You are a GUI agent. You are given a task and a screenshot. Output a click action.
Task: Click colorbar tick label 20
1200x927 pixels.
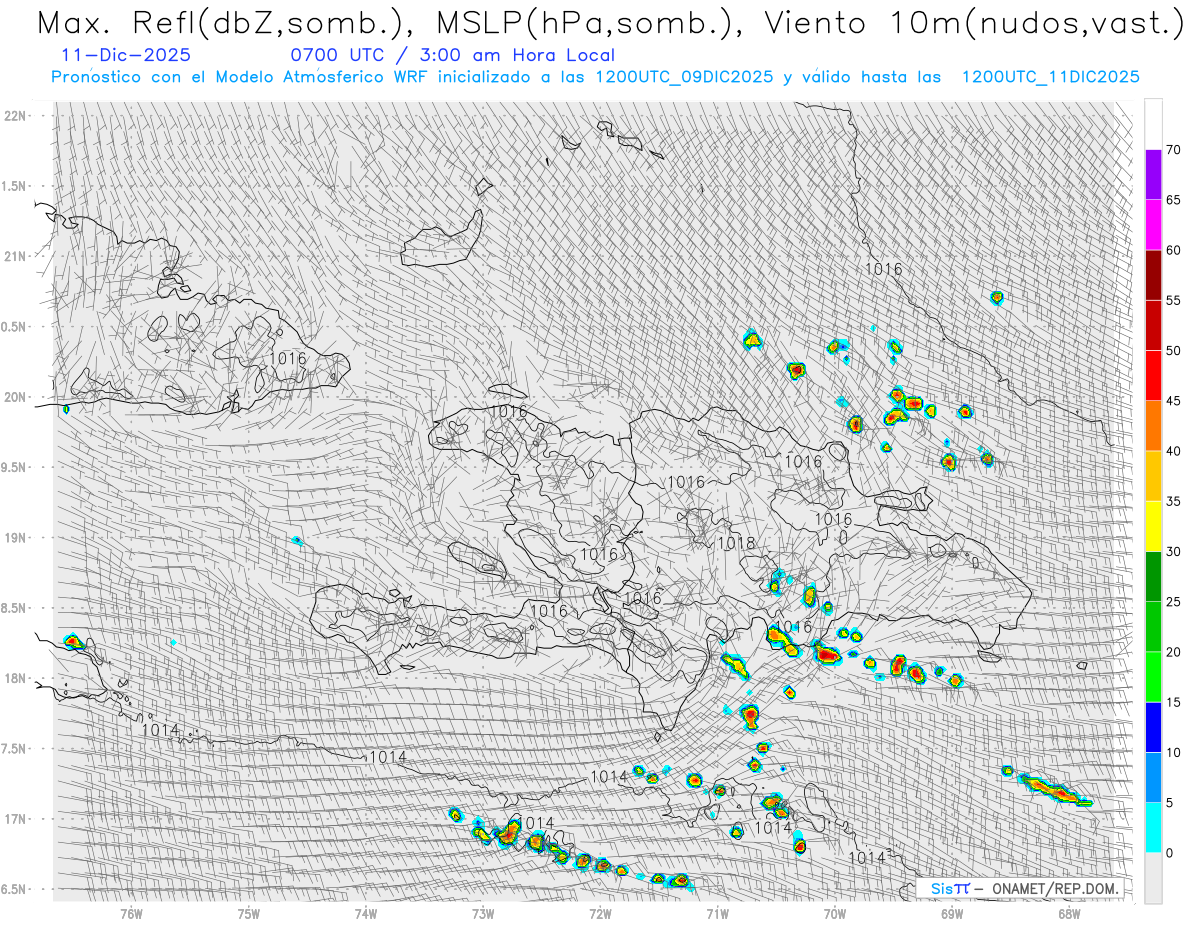click(x=1174, y=652)
